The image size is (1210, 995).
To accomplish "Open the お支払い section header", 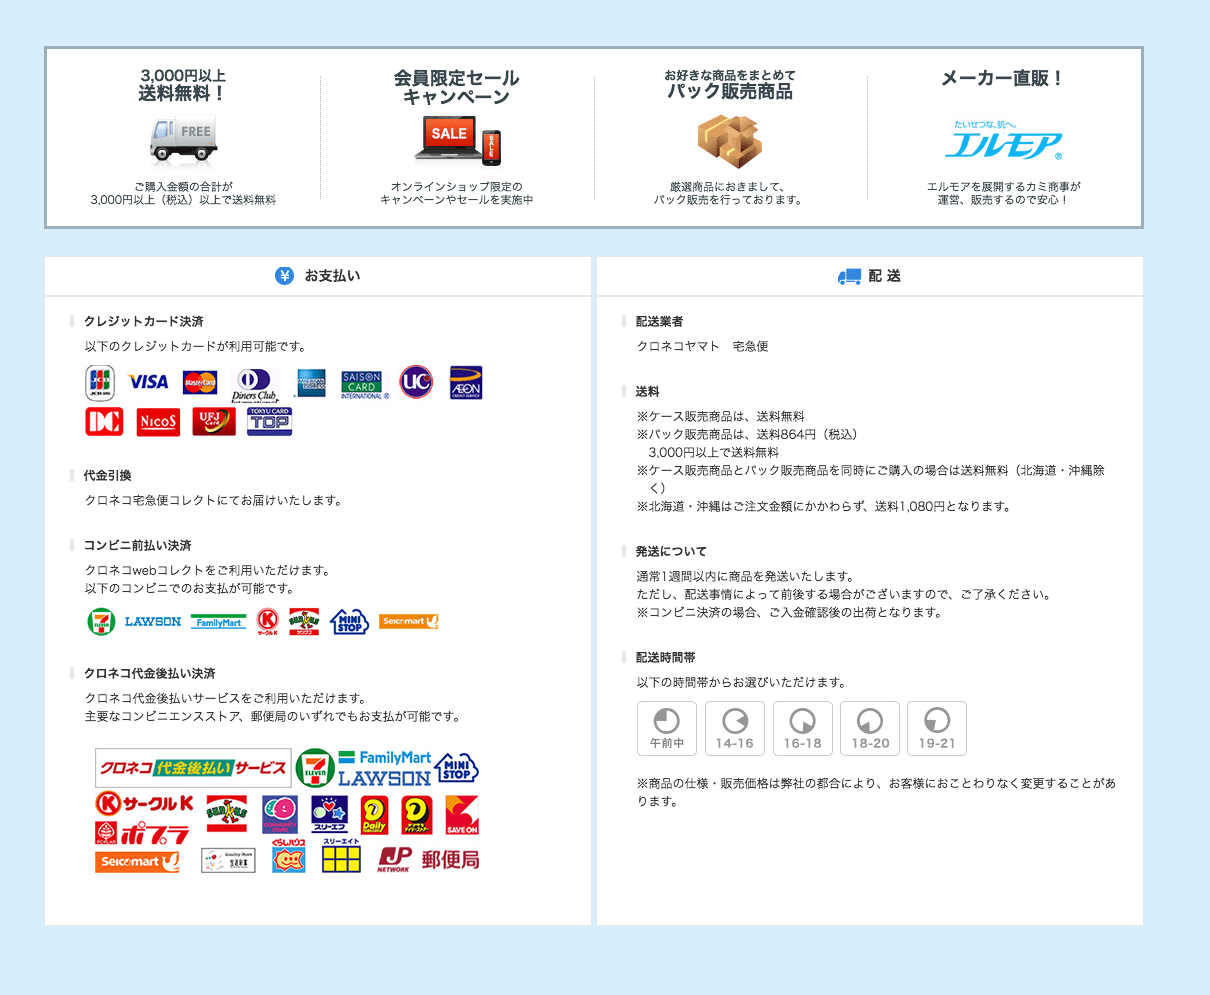I will (318, 275).
